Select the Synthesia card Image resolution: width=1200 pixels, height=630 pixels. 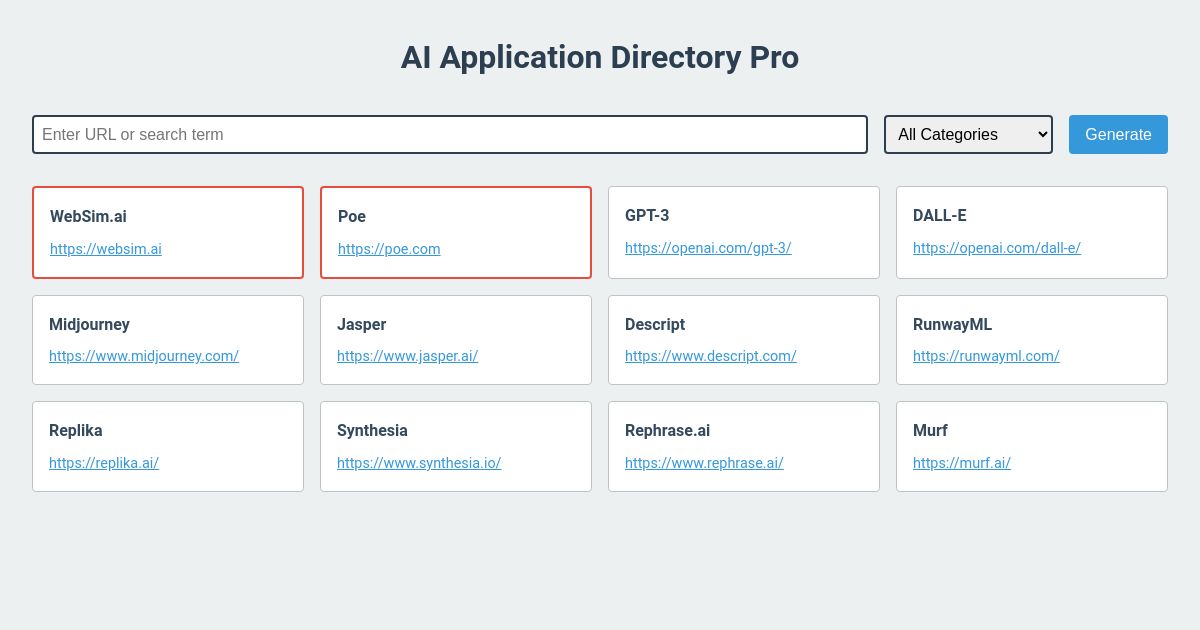pos(456,446)
